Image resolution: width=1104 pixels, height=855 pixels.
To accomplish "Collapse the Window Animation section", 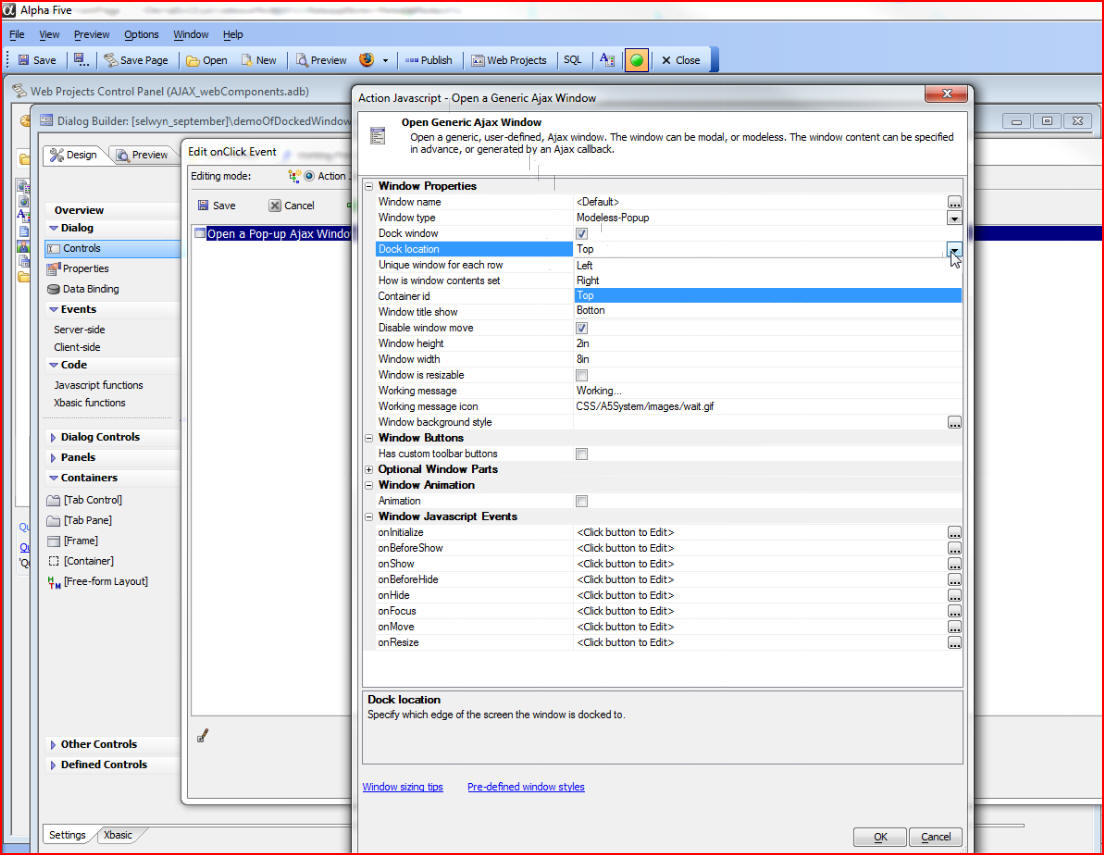I will click(x=369, y=485).
